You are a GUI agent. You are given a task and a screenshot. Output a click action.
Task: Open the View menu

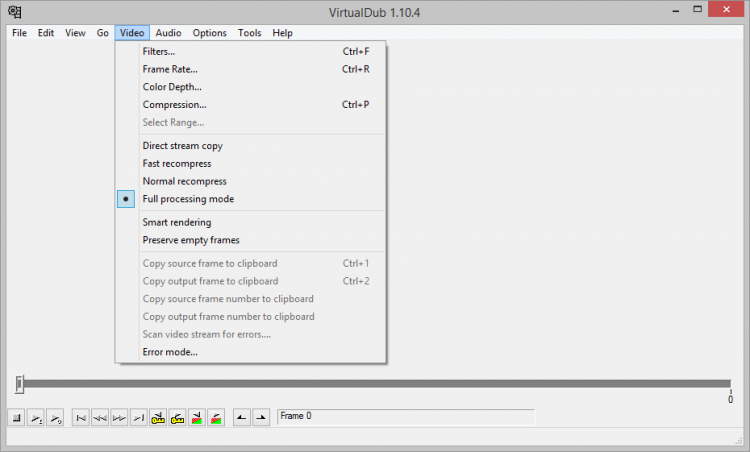[x=75, y=33]
